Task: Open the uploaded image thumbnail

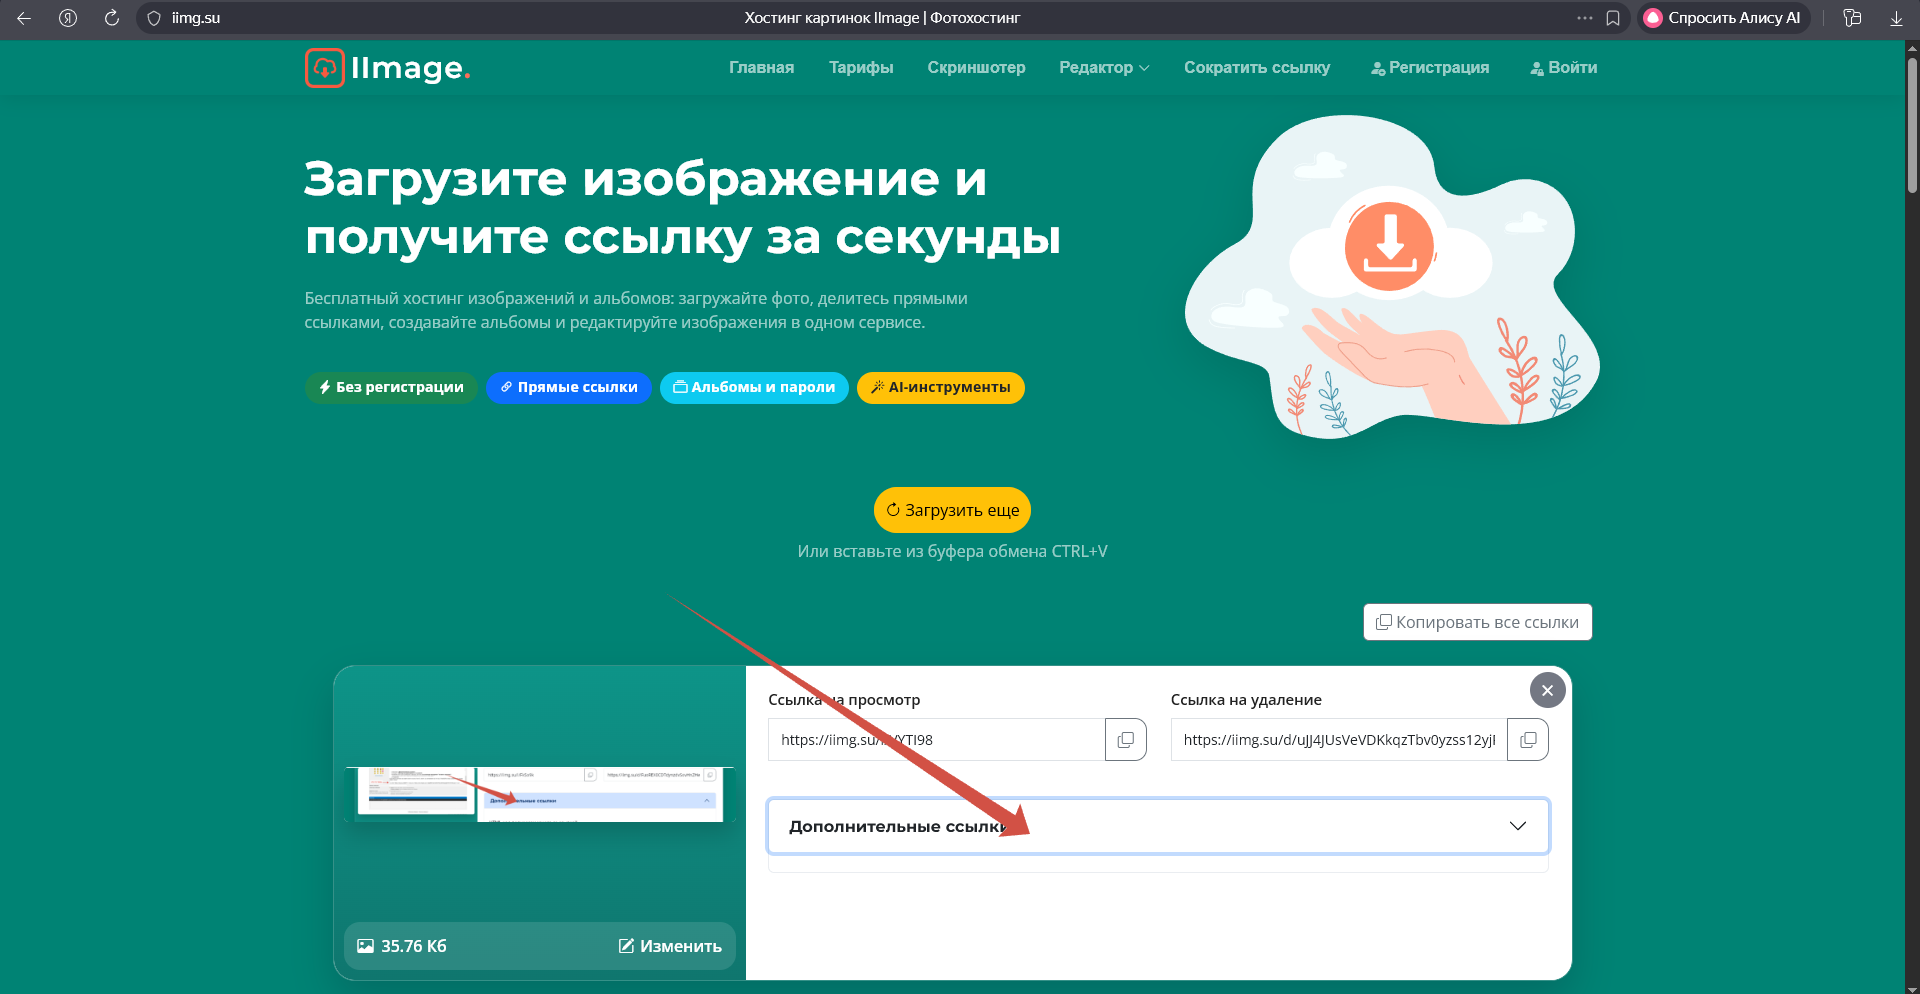Action: coord(540,795)
